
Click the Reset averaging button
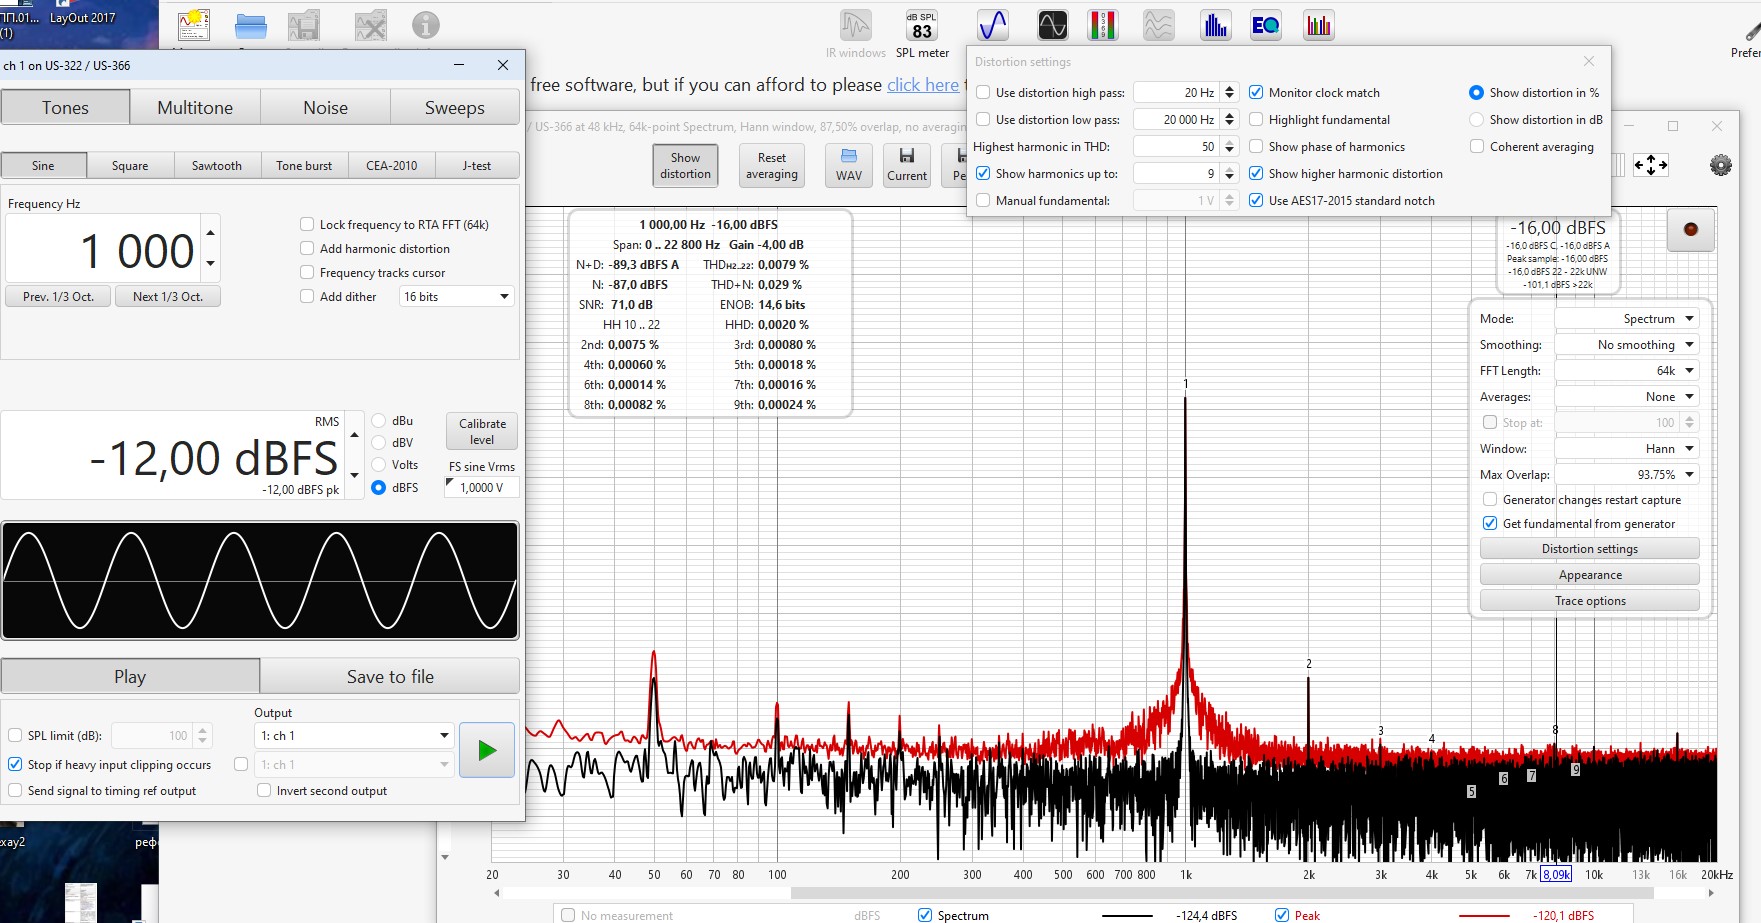coord(771,166)
